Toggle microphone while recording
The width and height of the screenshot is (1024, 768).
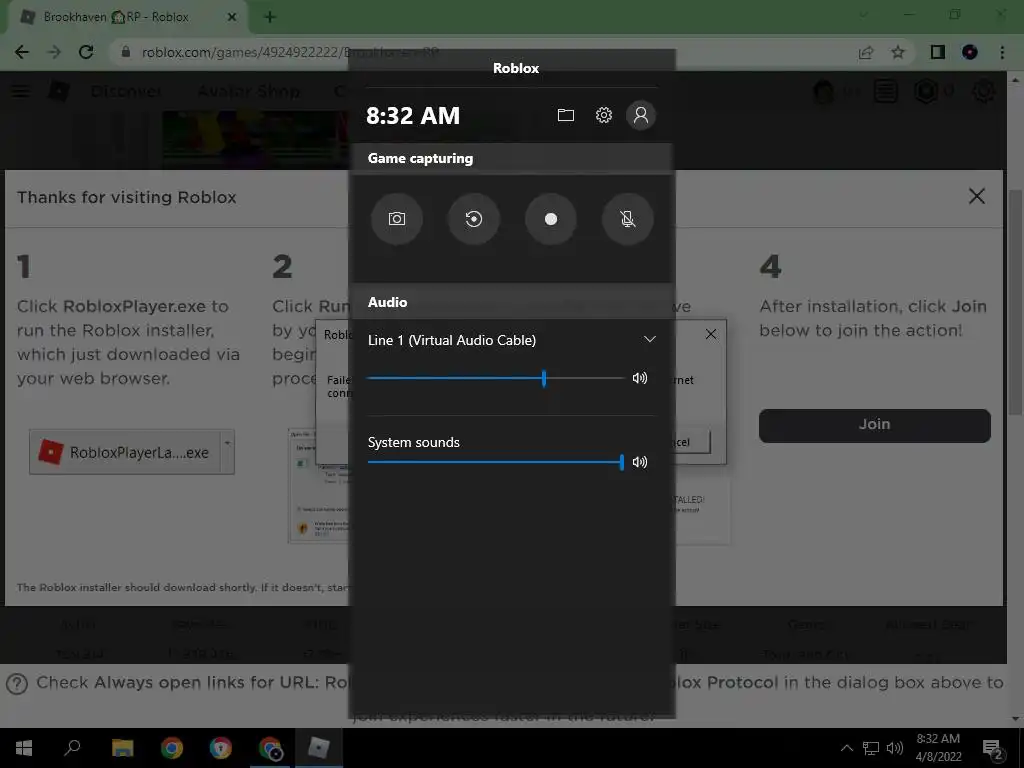628,219
